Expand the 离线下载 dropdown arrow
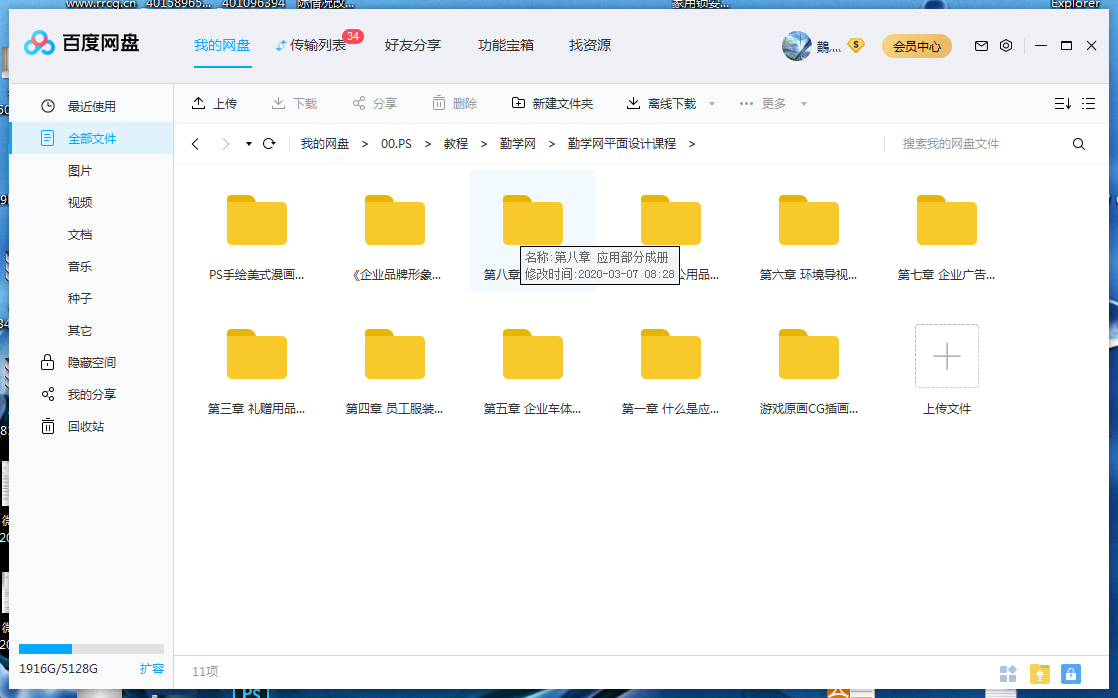Image resolution: width=1118 pixels, height=698 pixels. tap(712, 104)
